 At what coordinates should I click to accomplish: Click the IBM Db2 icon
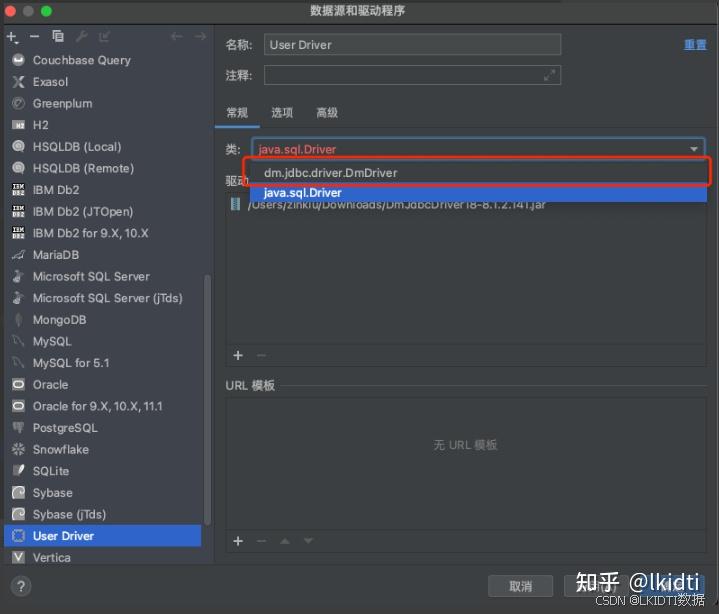click(x=18, y=189)
